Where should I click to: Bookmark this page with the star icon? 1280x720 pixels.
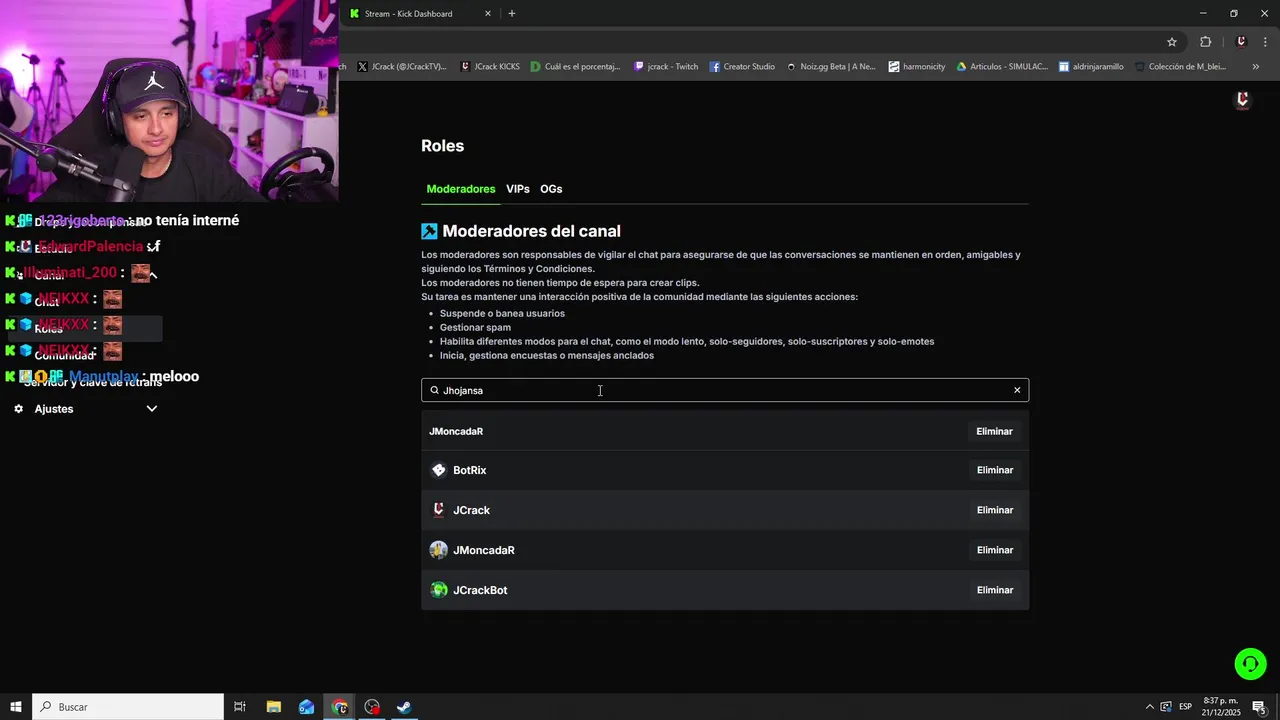pyautogui.click(x=1172, y=42)
